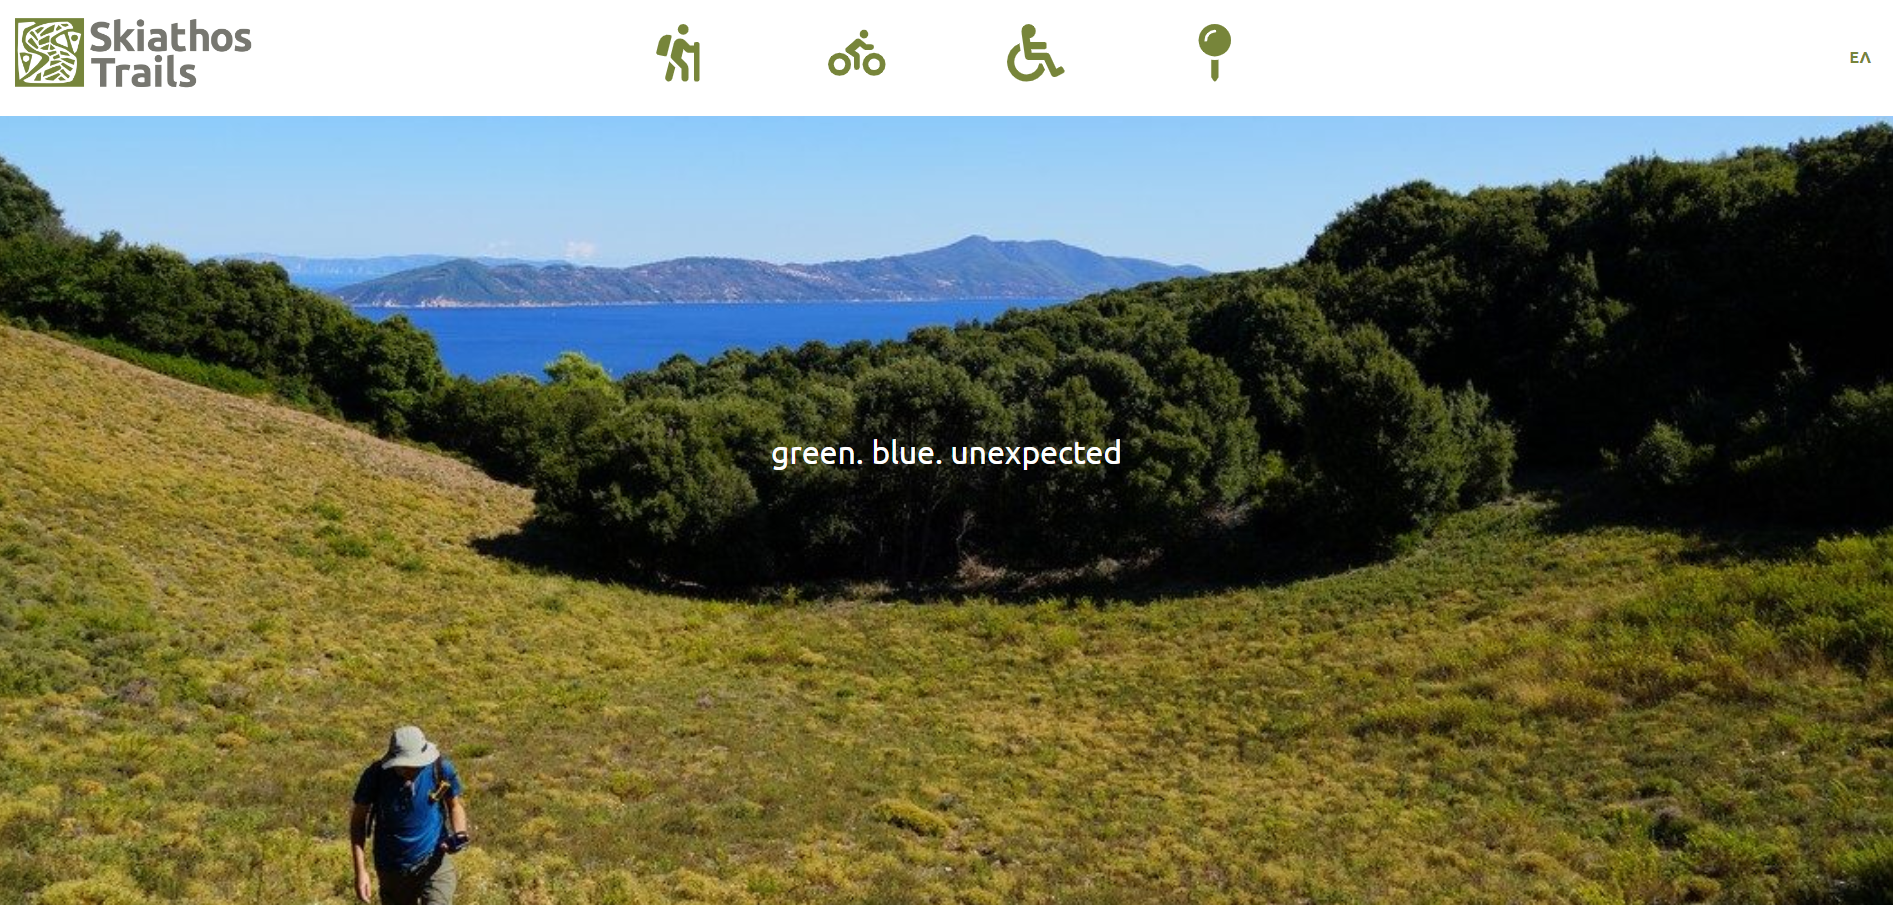Image resolution: width=1893 pixels, height=905 pixels.
Task: Click the Skiathos Trails square logo emblem
Action: pos(49,52)
